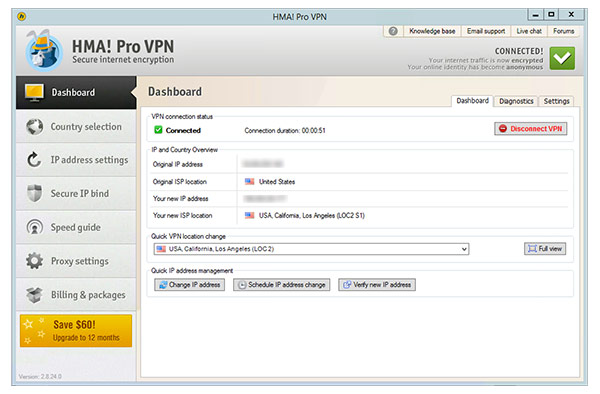Click the HMA donkey logo
600x394 pixels.
(44, 50)
